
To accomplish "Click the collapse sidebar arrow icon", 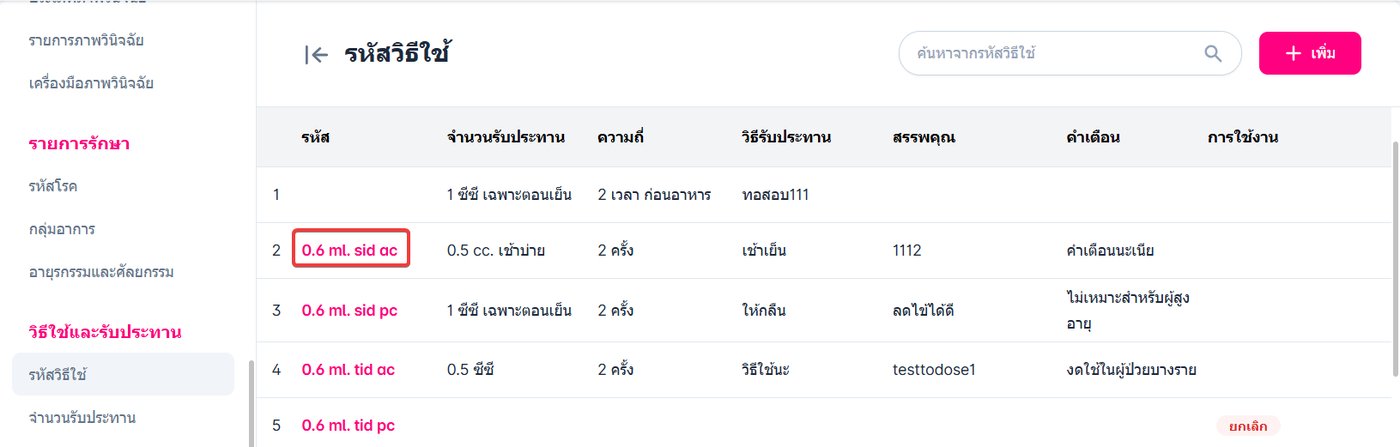I will coord(316,55).
